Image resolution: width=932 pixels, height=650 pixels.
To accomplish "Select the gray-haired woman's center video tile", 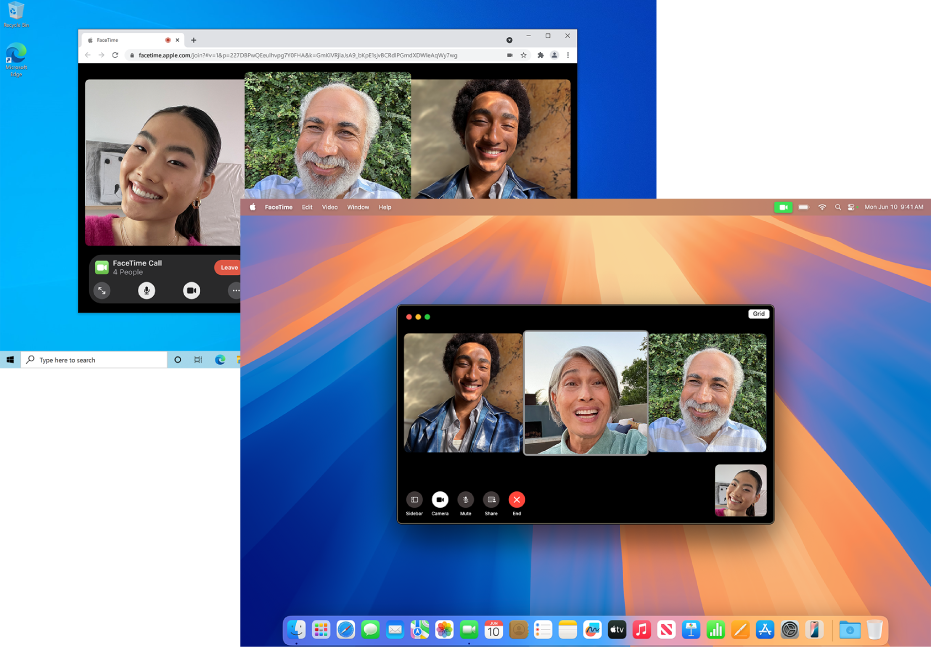I will (x=585, y=393).
